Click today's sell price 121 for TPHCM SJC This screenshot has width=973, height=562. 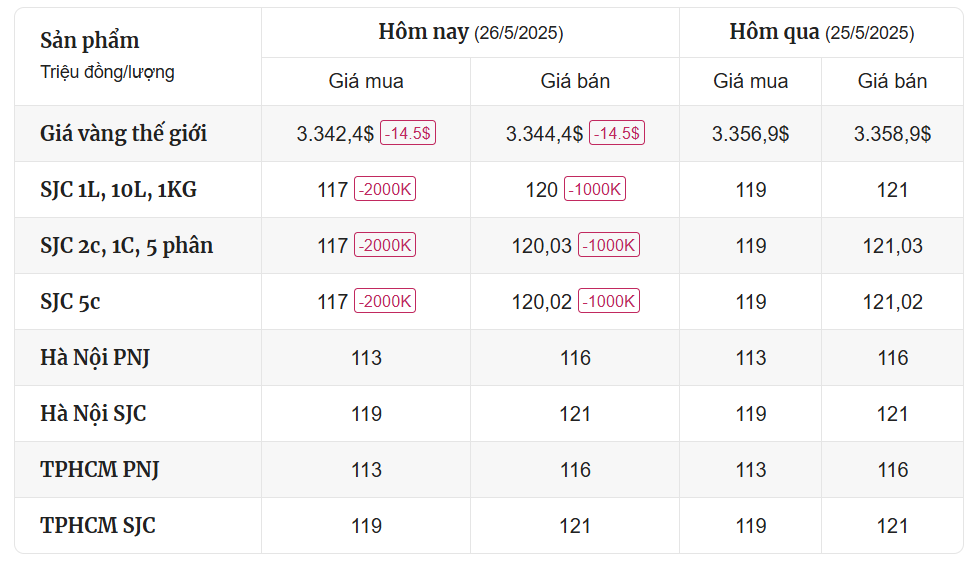575,526
